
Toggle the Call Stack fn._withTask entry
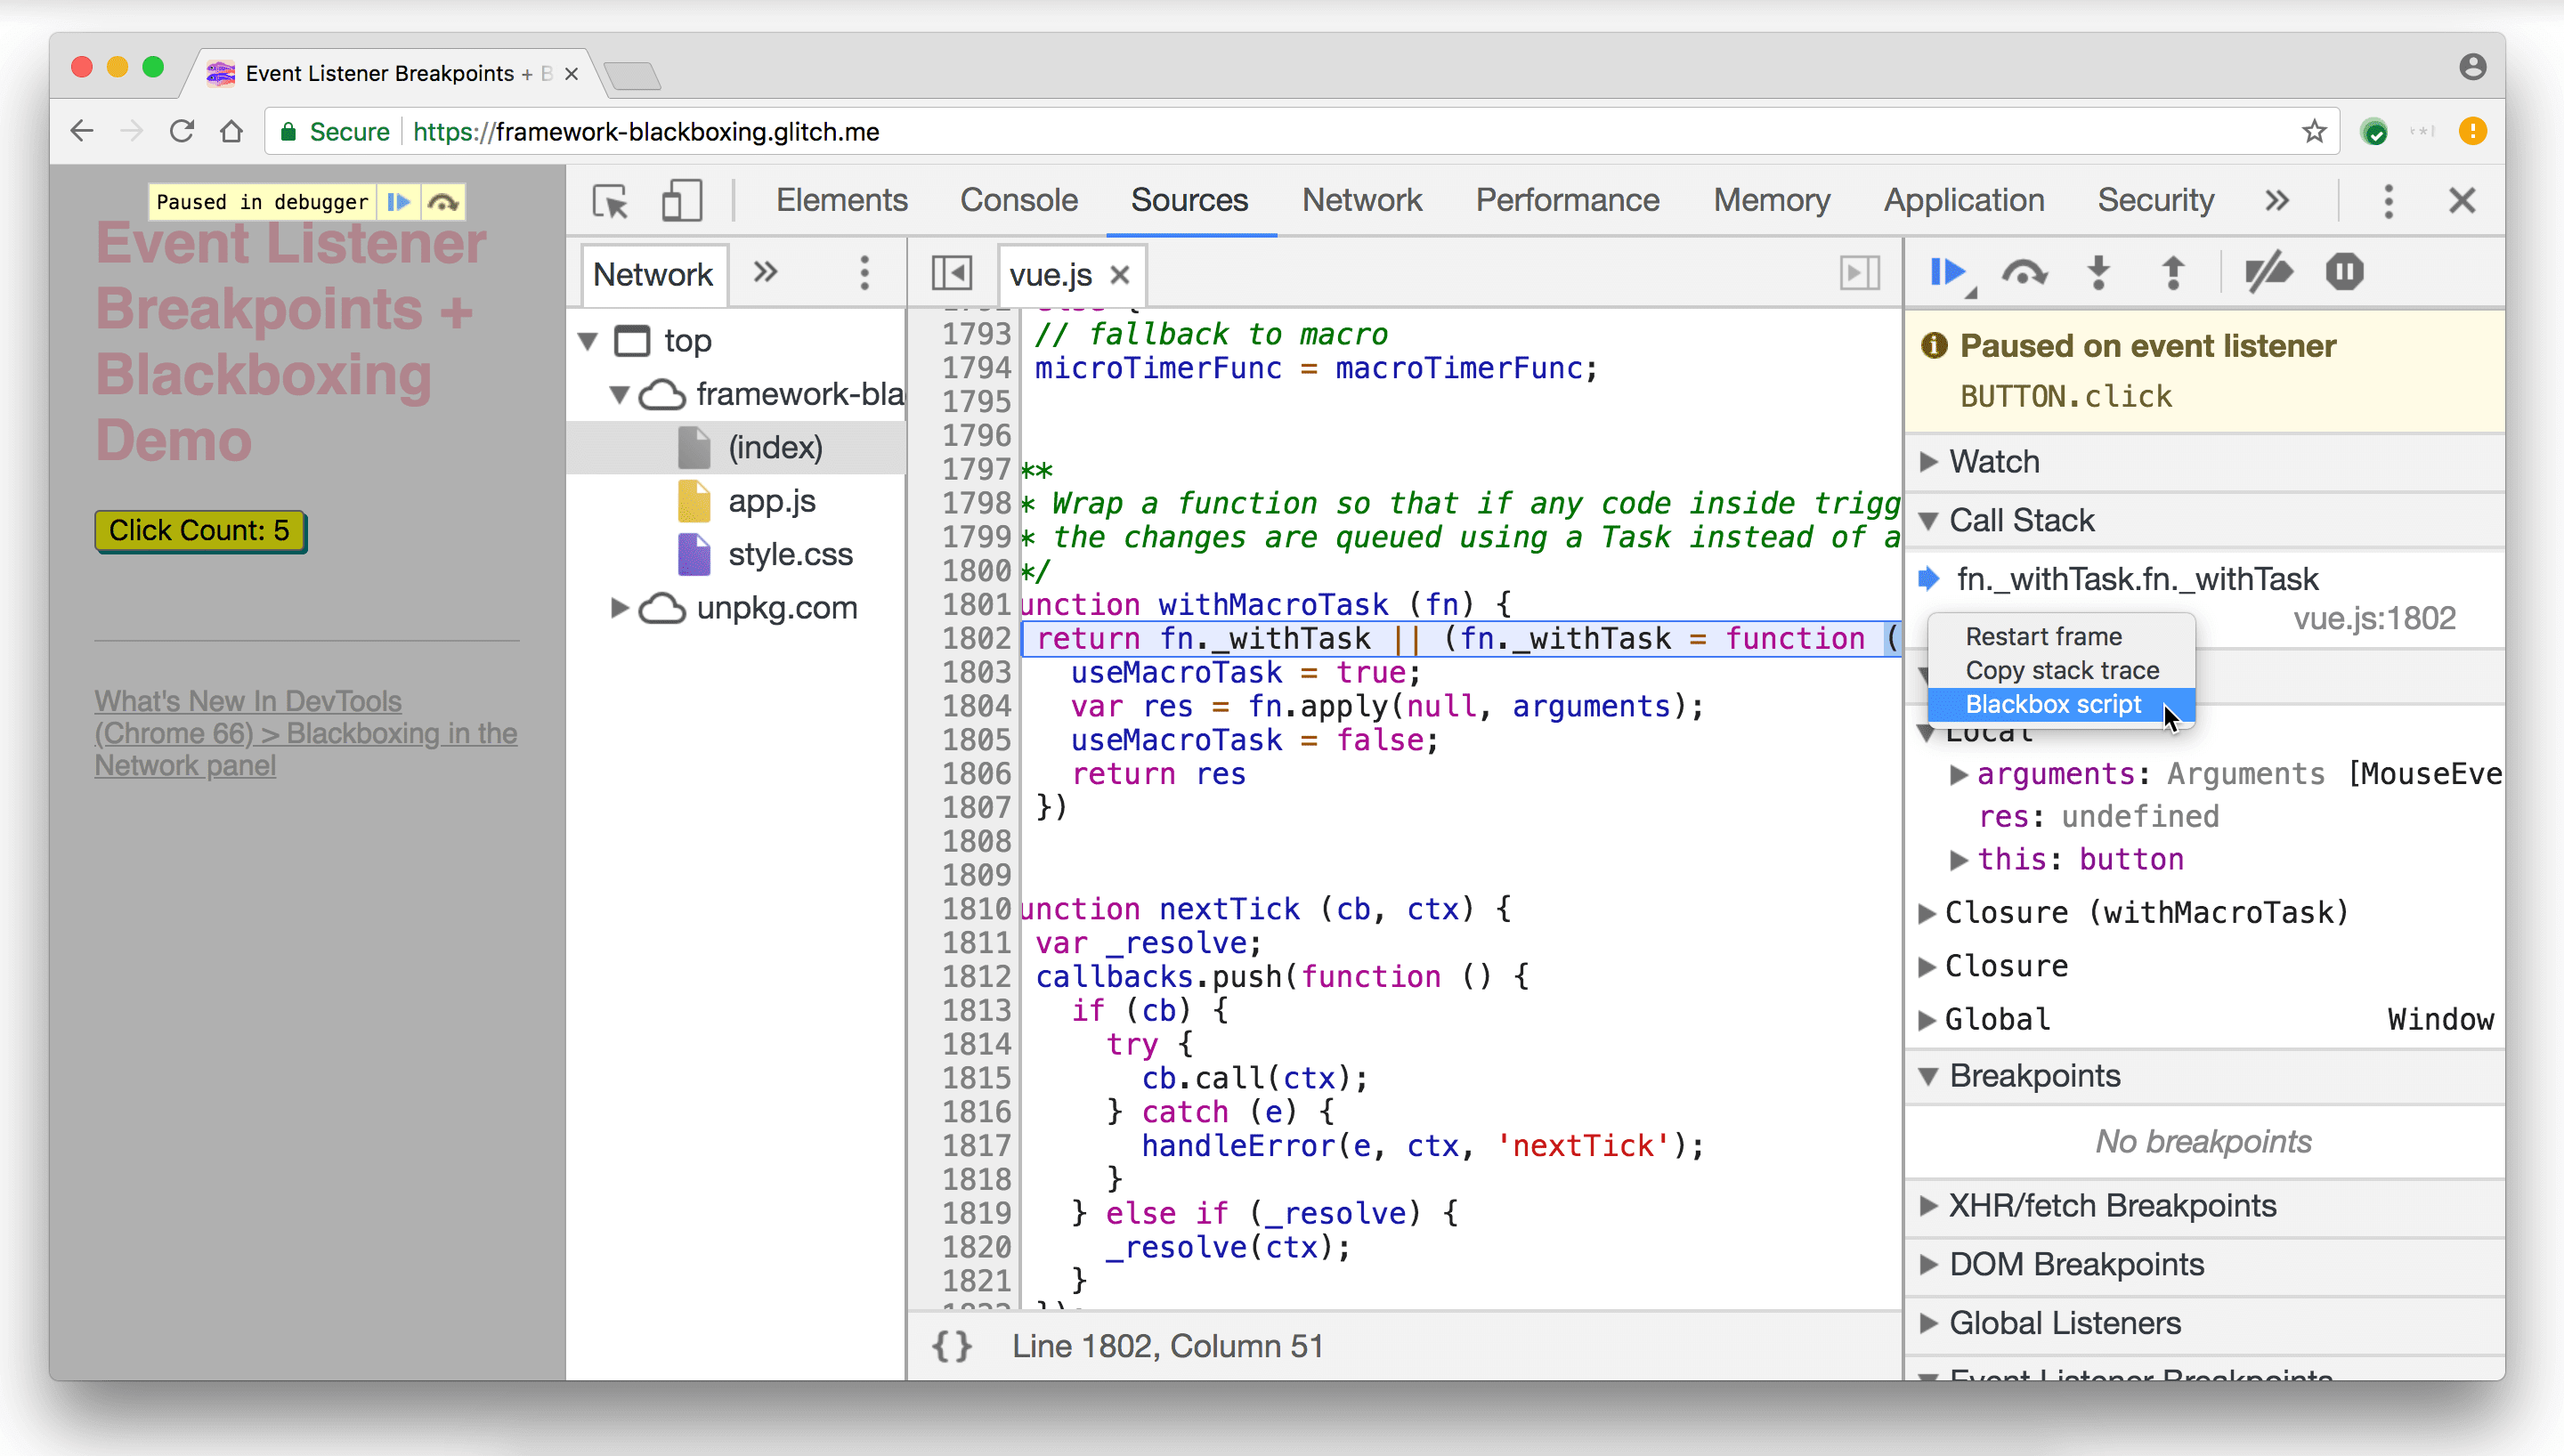(x=2138, y=579)
